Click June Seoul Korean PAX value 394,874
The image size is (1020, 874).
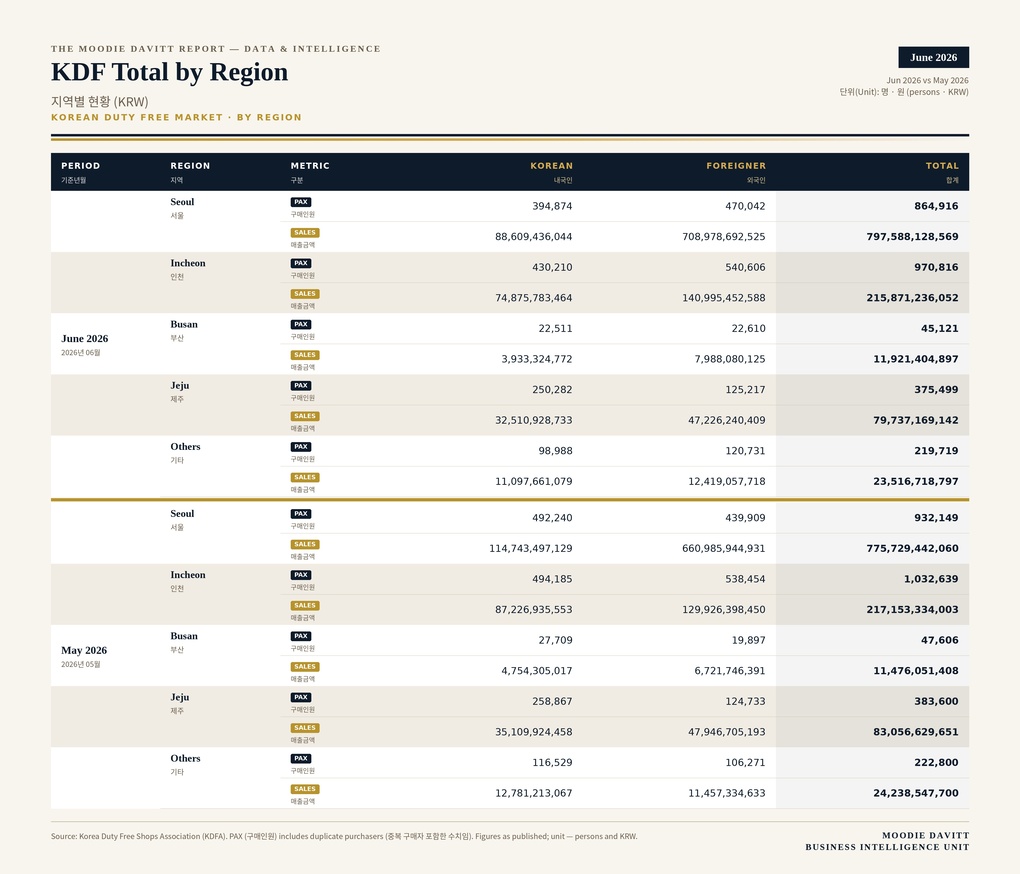point(552,206)
